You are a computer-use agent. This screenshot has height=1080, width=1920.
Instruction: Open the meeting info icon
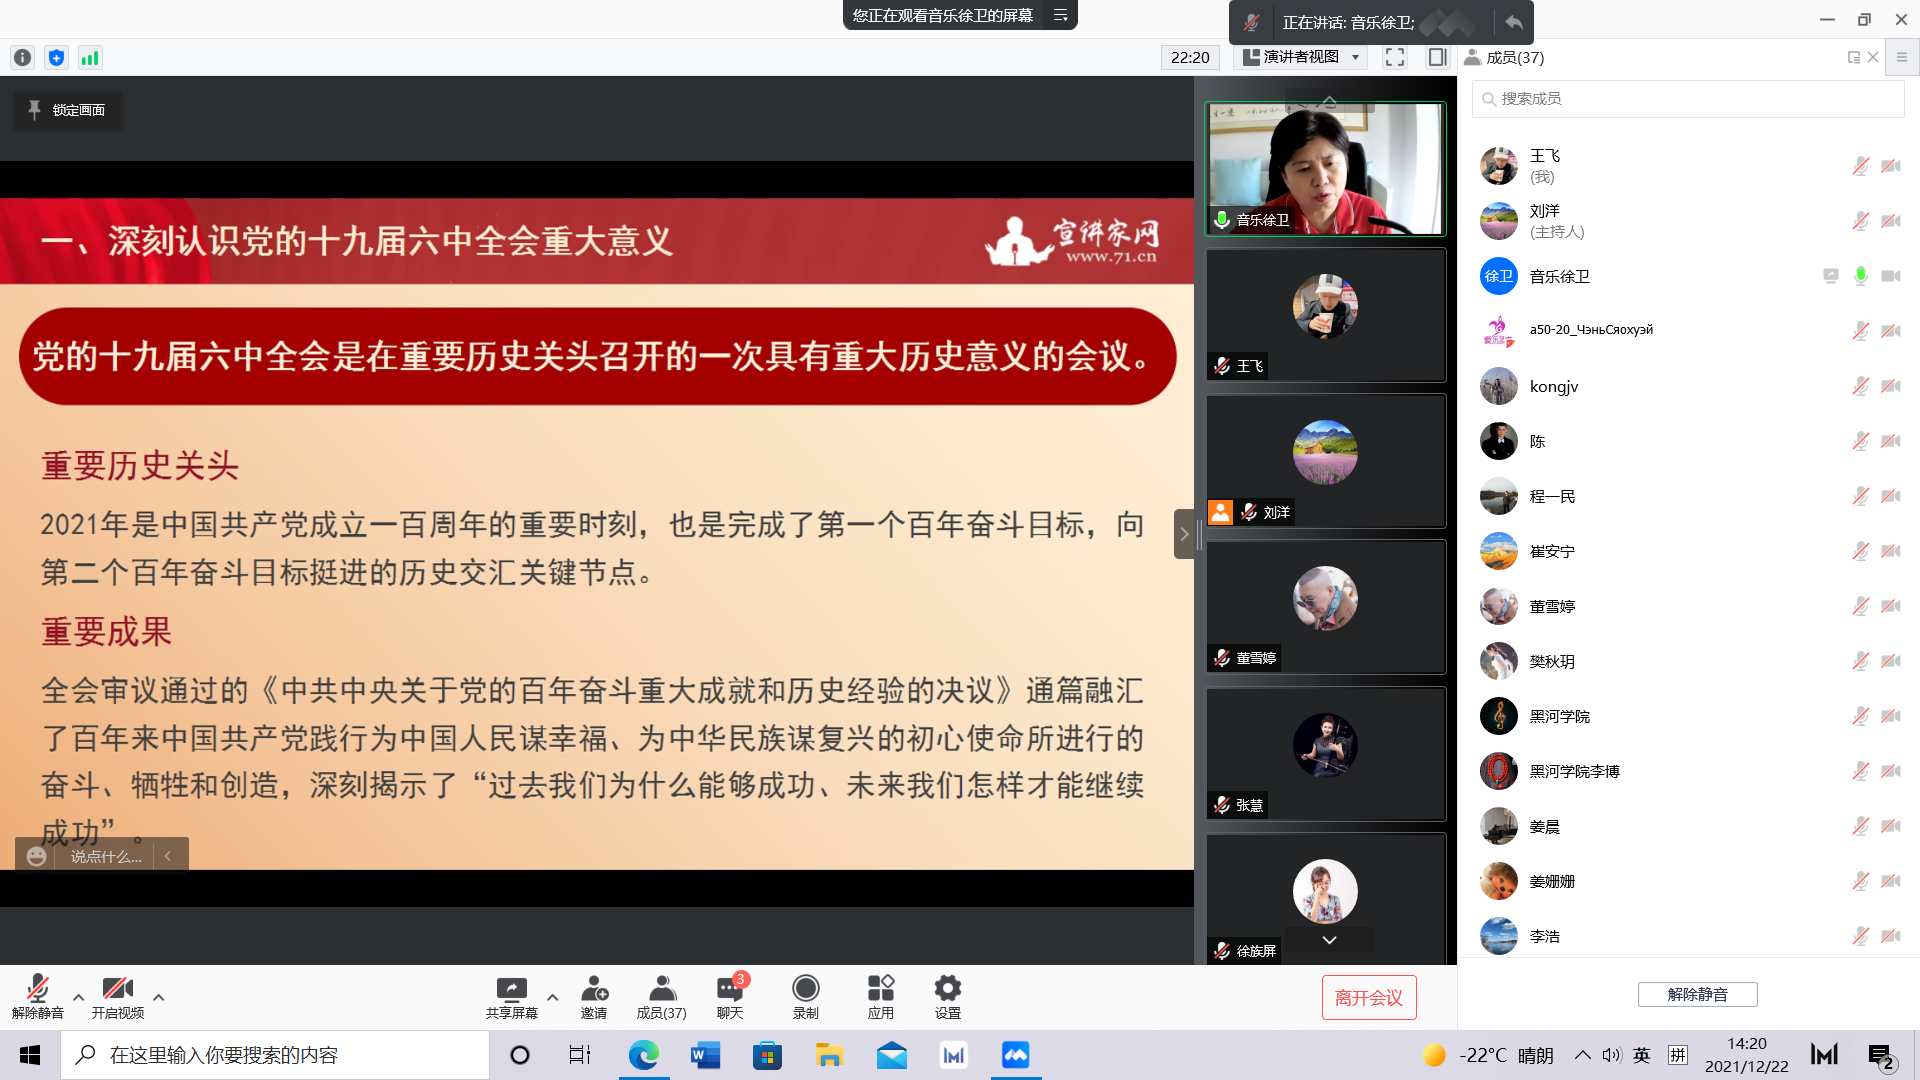coord(22,58)
